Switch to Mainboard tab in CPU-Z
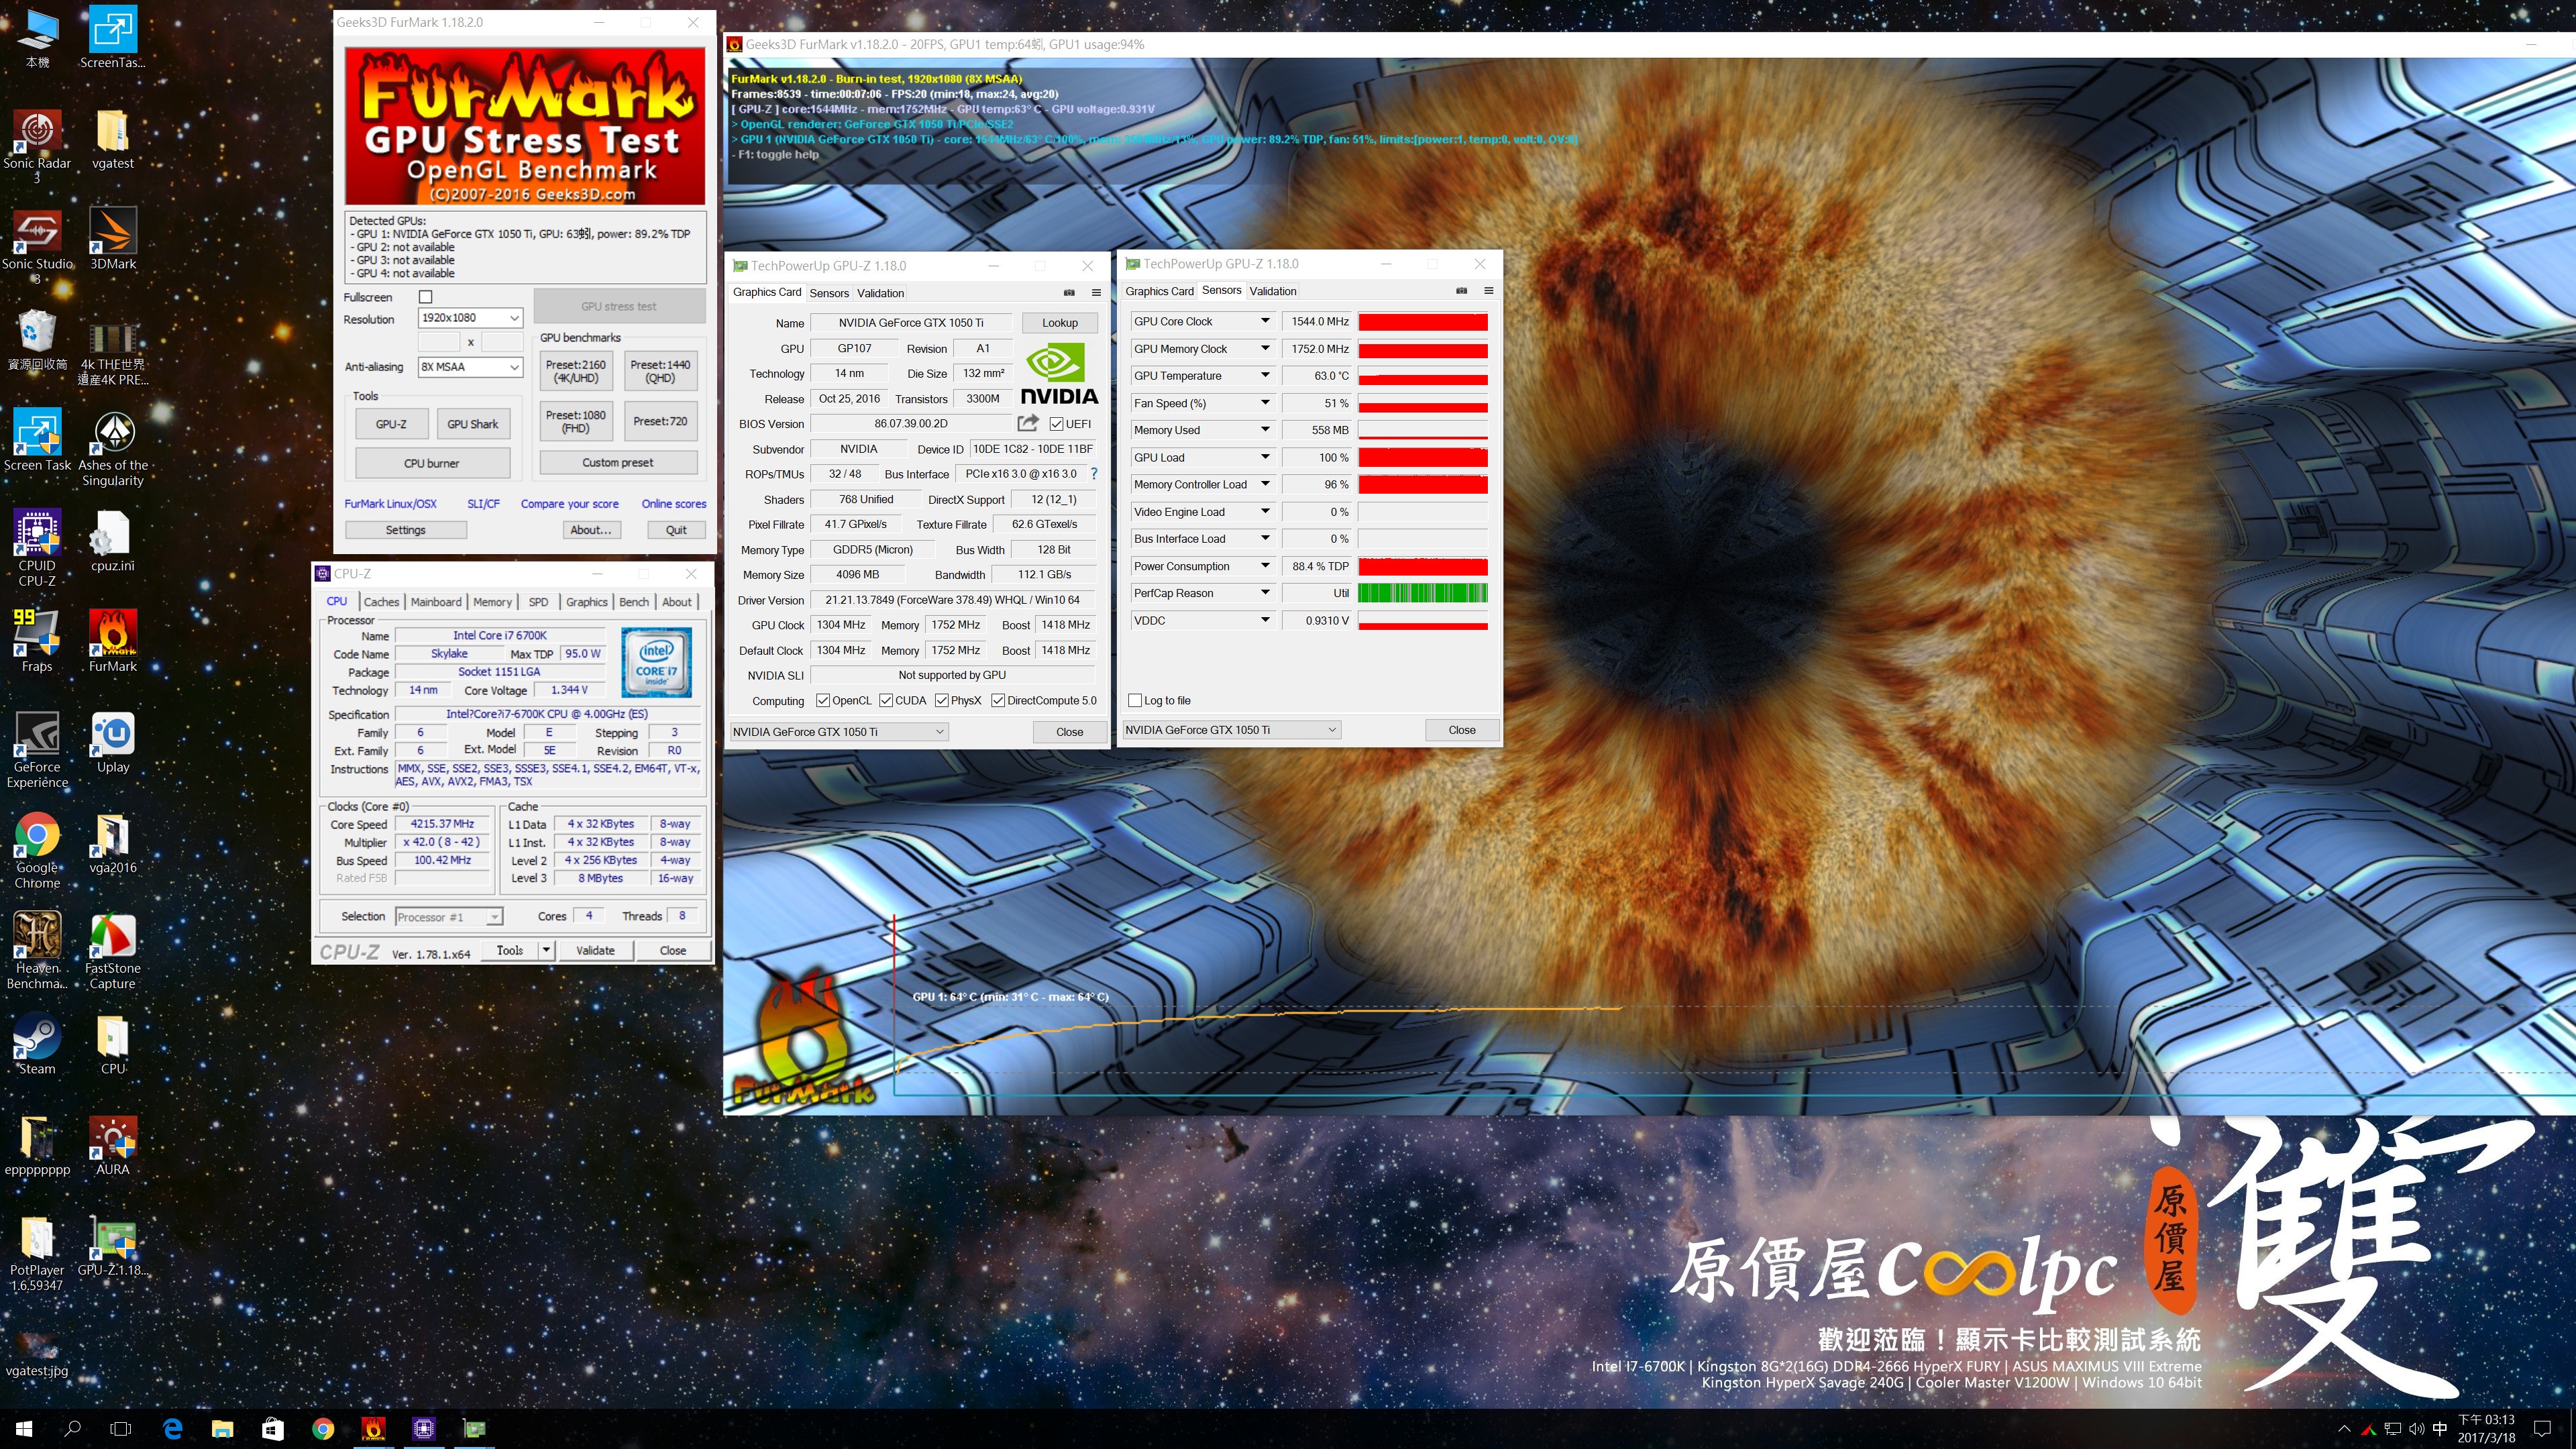This screenshot has width=2576, height=1449. [x=436, y=602]
